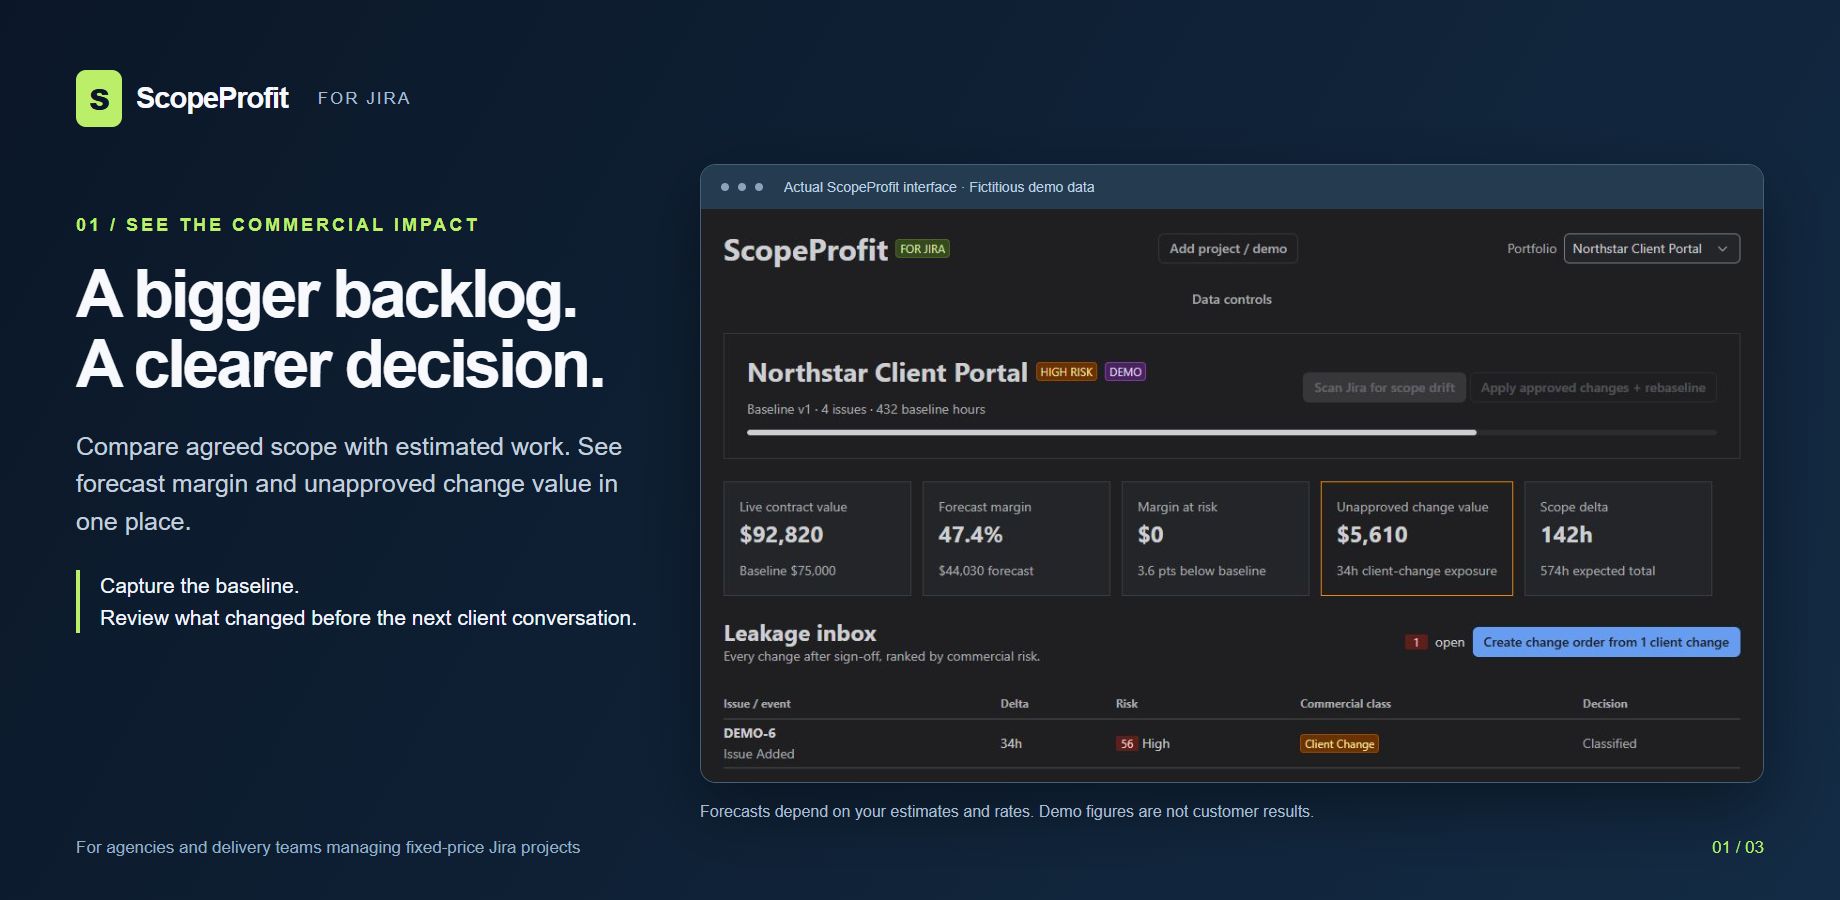Click the three window dots in demo title bar
Image resolution: width=1840 pixels, height=900 pixels.
coord(742,187)
